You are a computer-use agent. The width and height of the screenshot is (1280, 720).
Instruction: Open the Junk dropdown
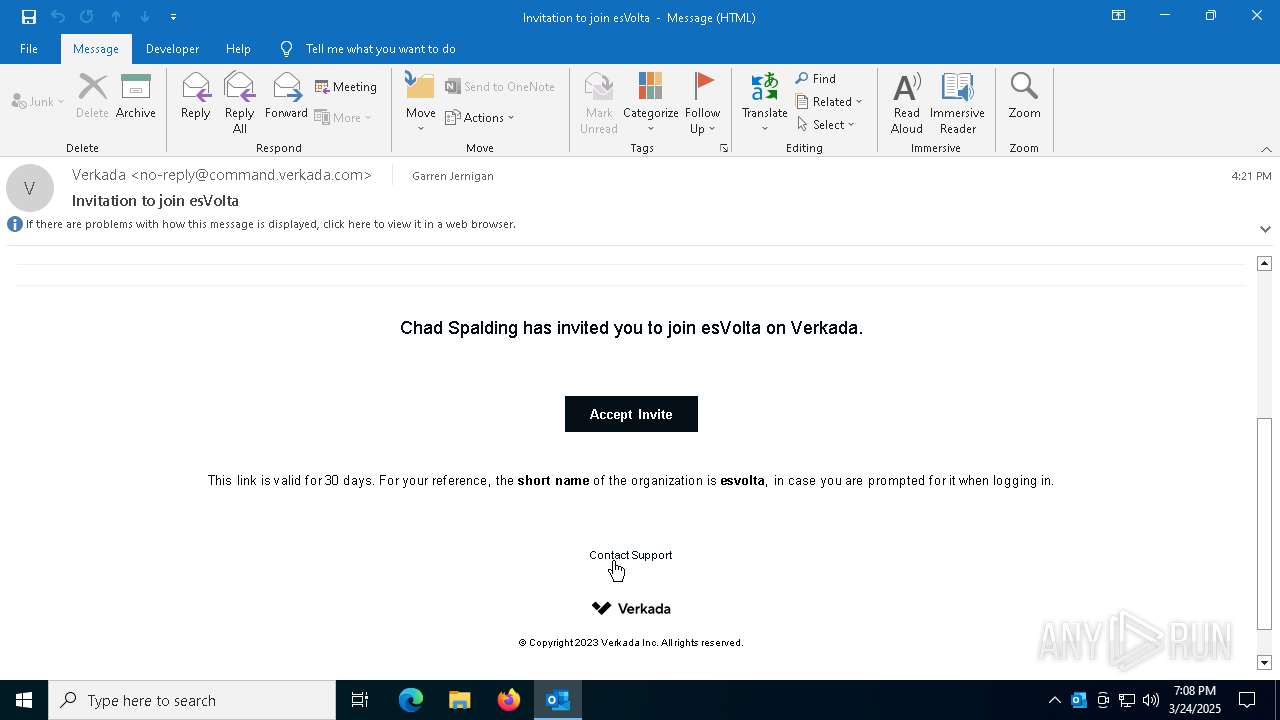38,101
